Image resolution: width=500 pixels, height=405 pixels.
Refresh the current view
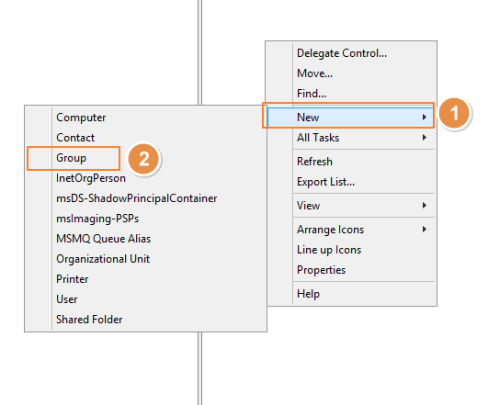click(x=315, y=161)
